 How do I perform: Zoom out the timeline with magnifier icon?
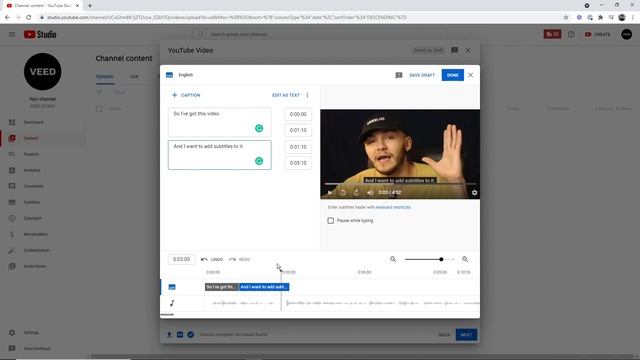[393, 259]
